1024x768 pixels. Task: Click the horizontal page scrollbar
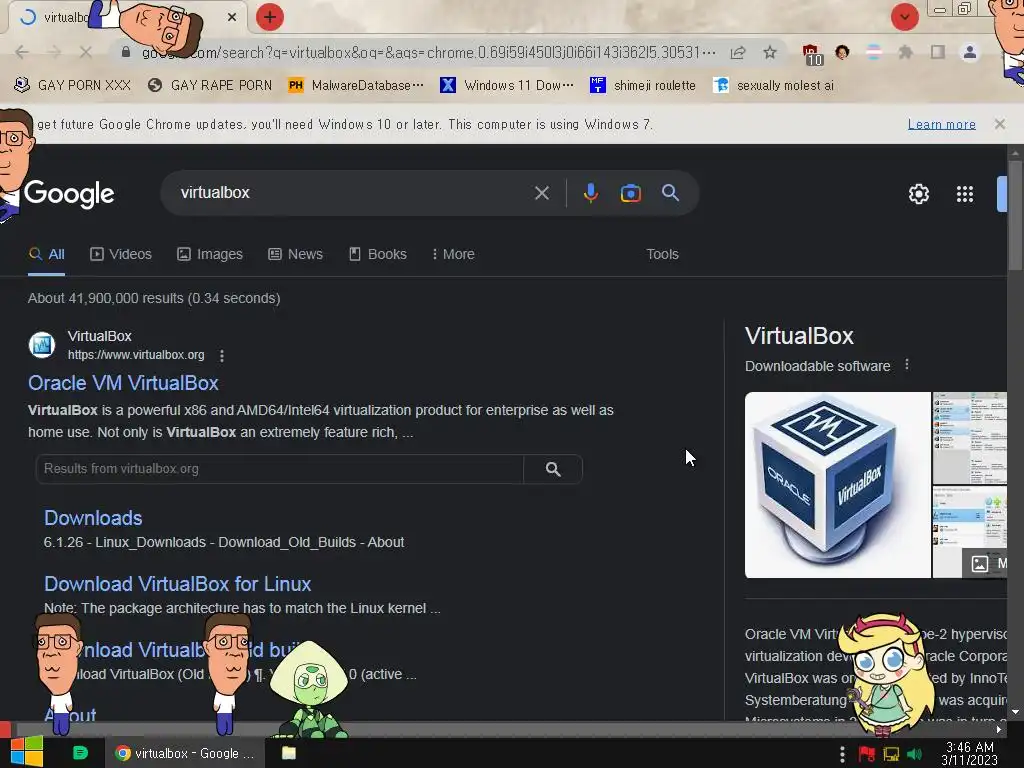point(504,729)
